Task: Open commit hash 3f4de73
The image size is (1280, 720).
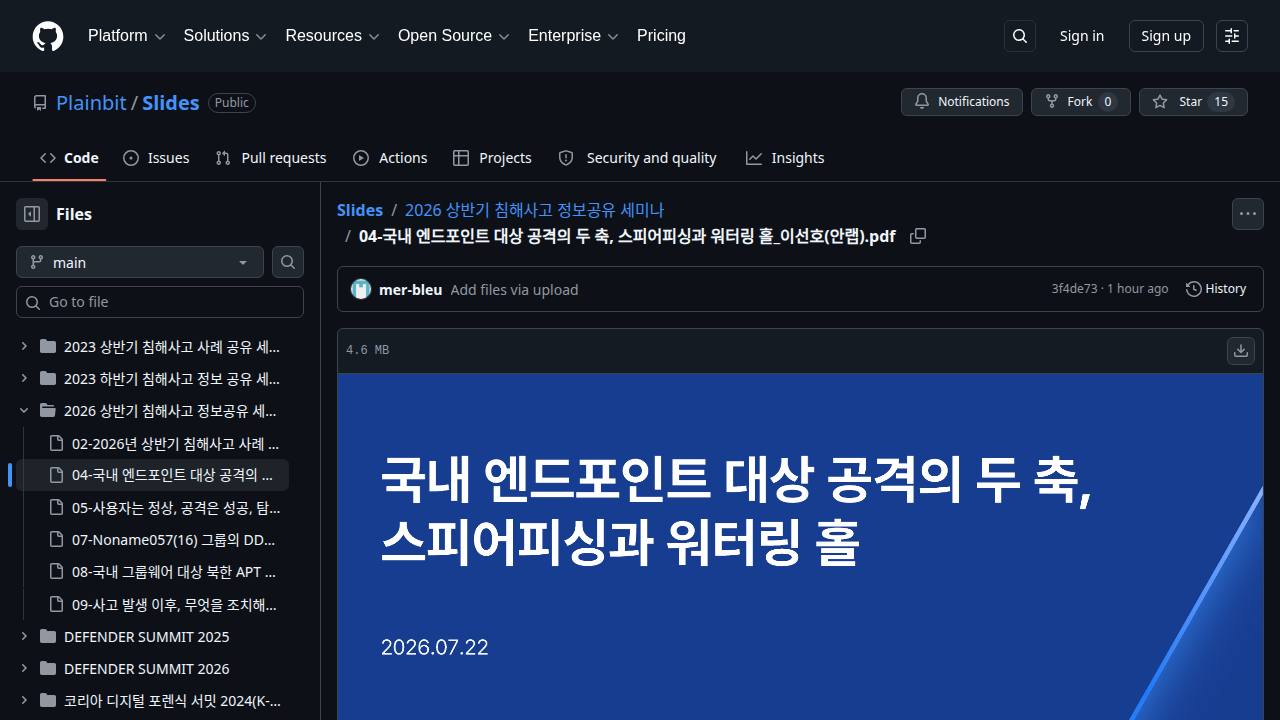Action: [x=1074, y=289]
